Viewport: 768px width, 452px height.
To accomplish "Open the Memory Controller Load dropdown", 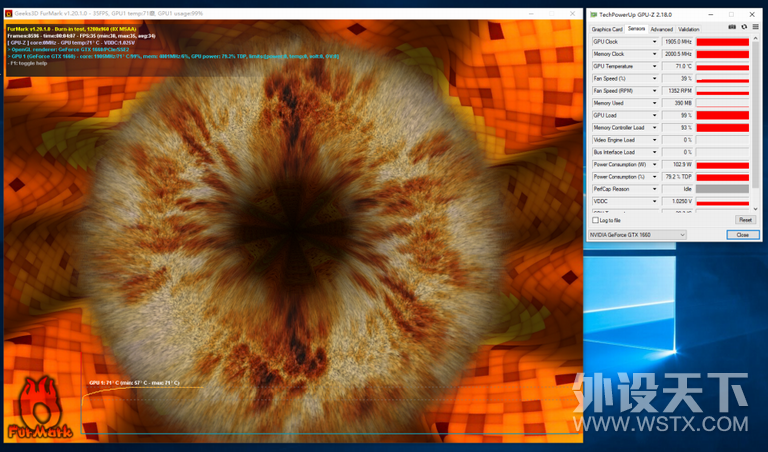I will (x=654, y=128).
